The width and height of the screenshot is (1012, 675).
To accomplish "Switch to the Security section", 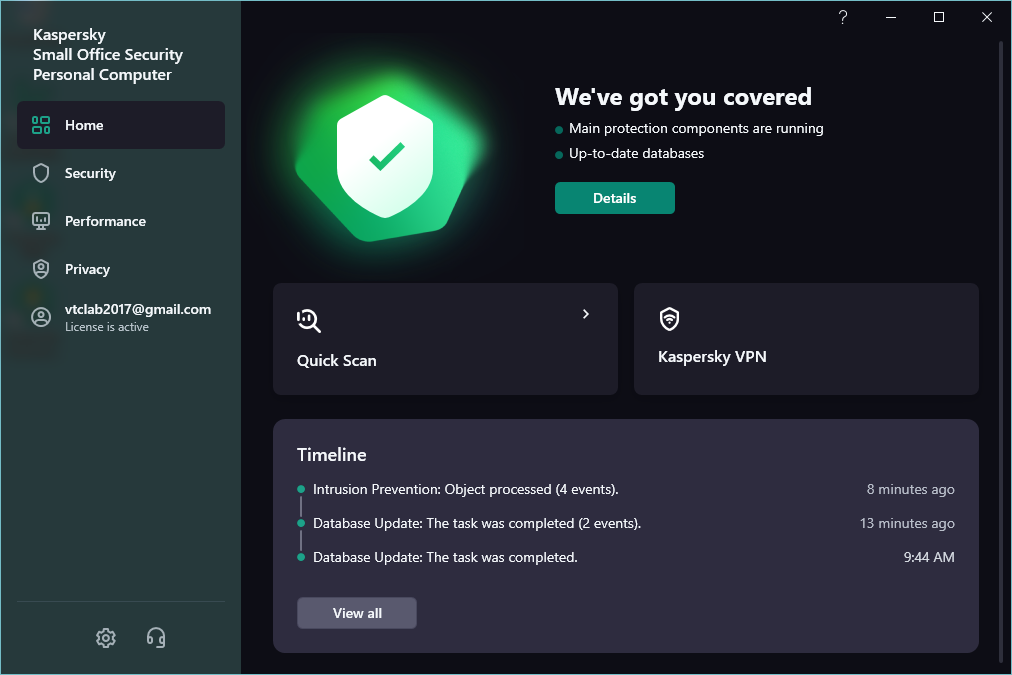I will click(x=90, y=173).
